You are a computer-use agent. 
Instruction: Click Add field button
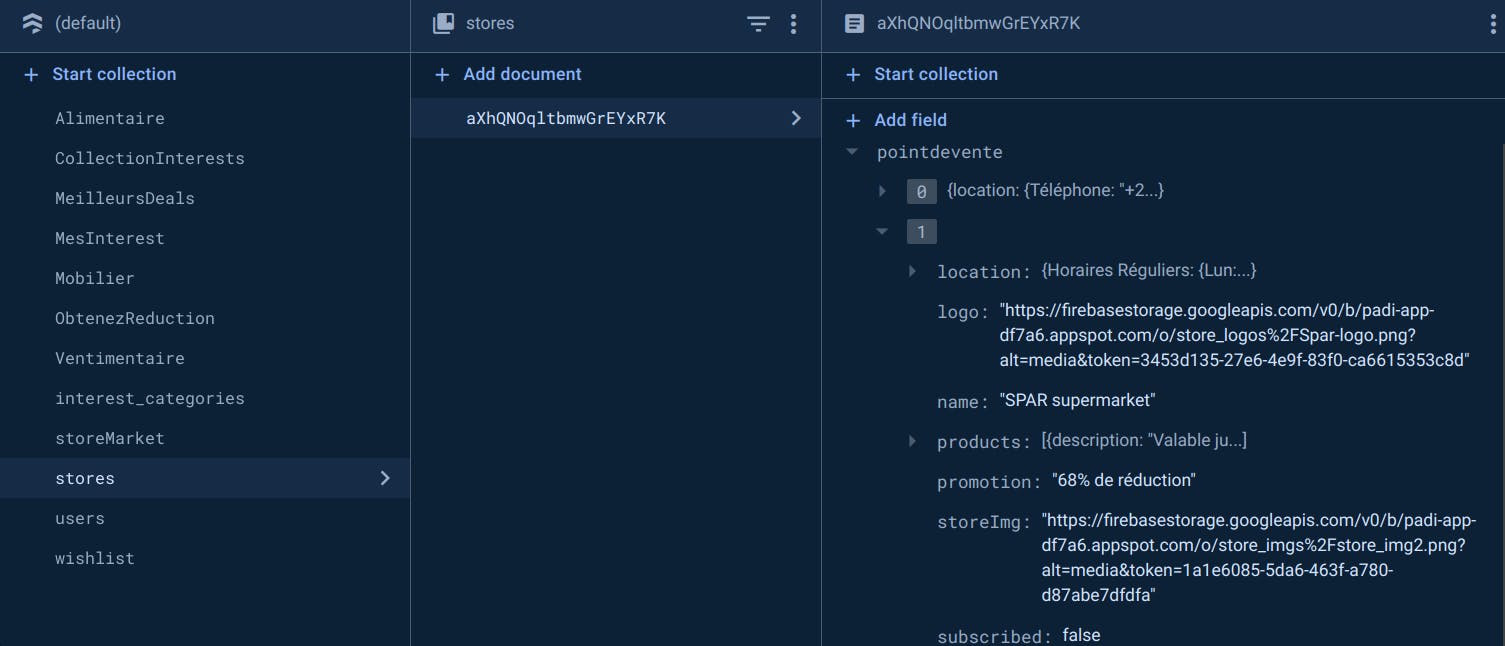coord(910,120)
